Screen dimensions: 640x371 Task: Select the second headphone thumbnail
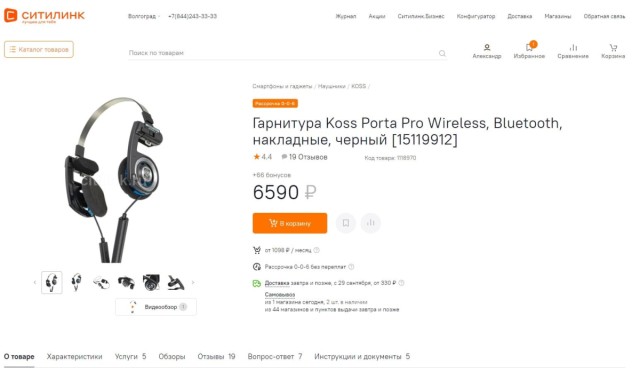point(76,282)
